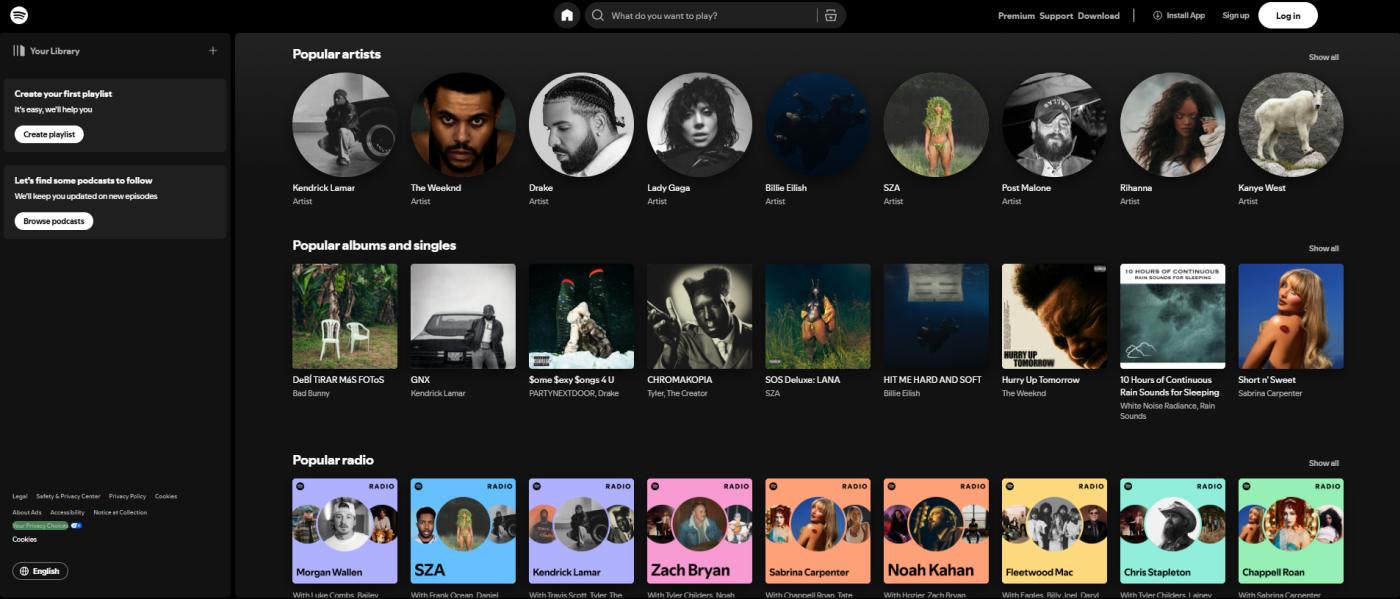Open The Weeknd artist picture
The width and height of the screenshot is (1400, 599).
coord(463,124)
